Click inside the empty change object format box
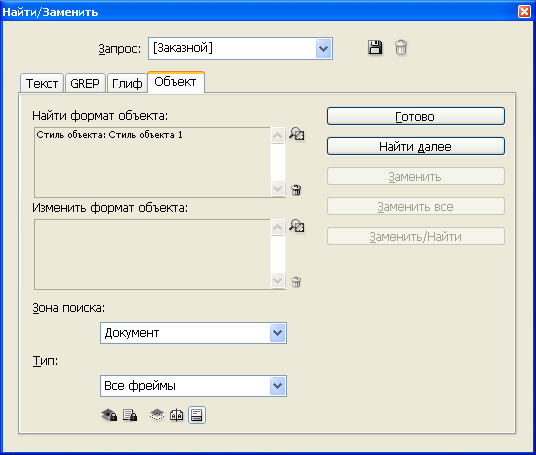536x455 pixels. click(152, 255)
